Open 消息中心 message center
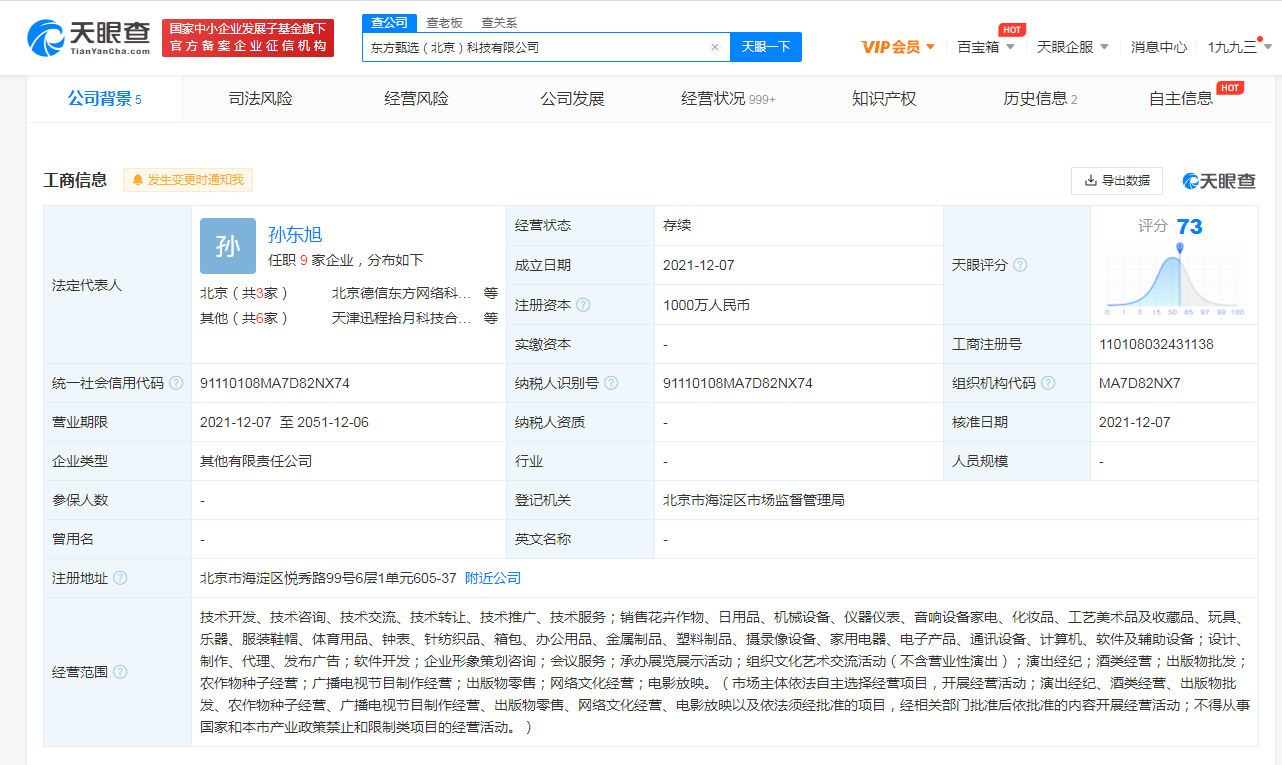Screen dimensions: 1282x765 coord(1159,47)
